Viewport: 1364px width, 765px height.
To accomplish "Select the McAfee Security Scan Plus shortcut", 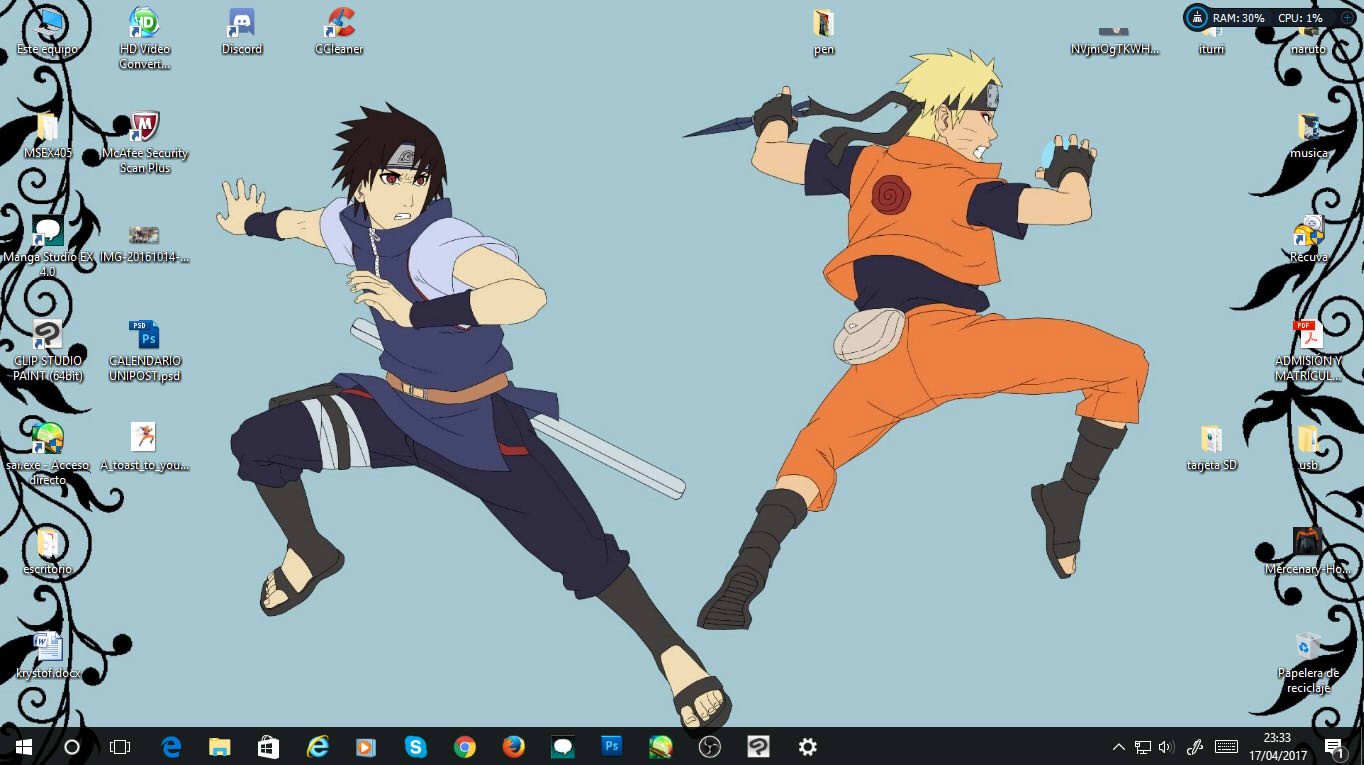I will pyautogui.click(x=145, y=142).
